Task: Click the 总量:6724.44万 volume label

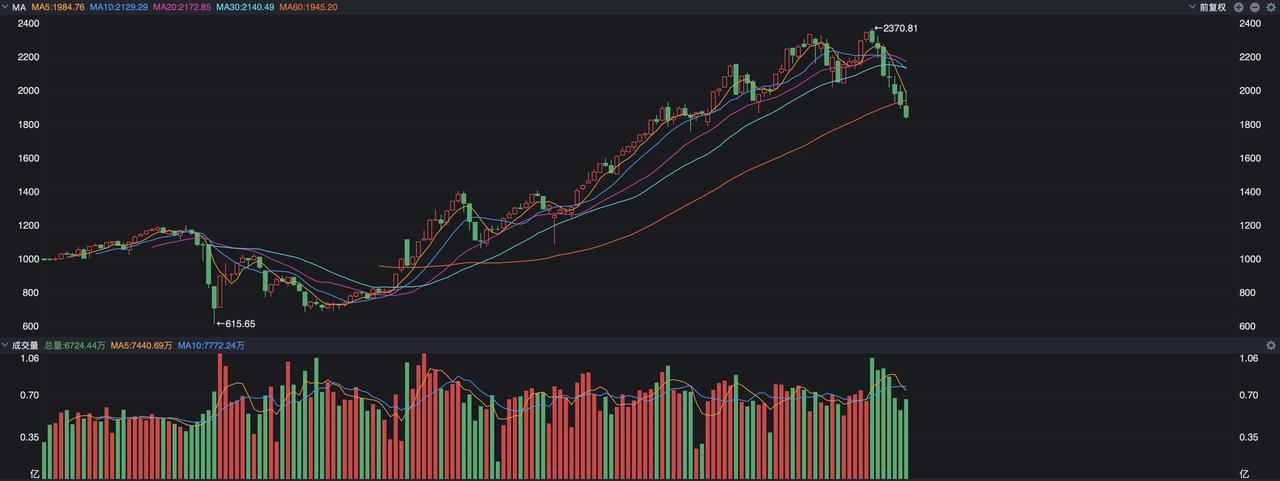Action: [75, 345]
